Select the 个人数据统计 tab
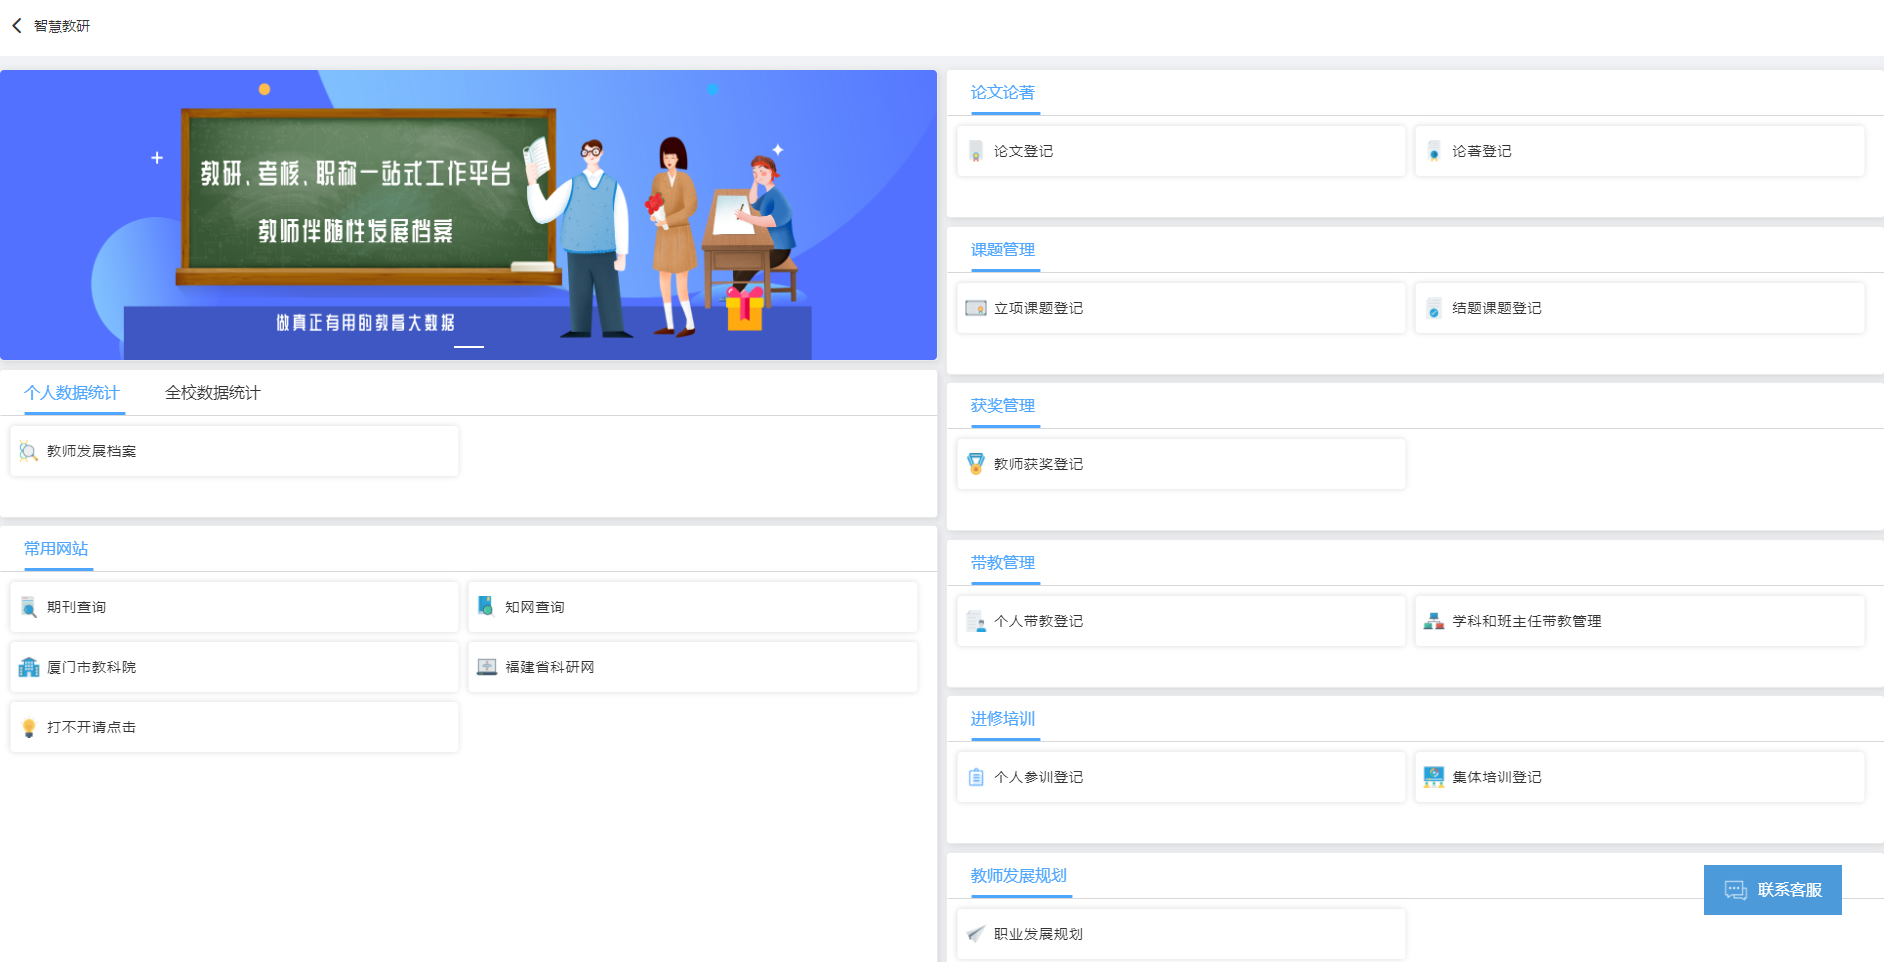 pyautogui.click(x=72, y=393)
